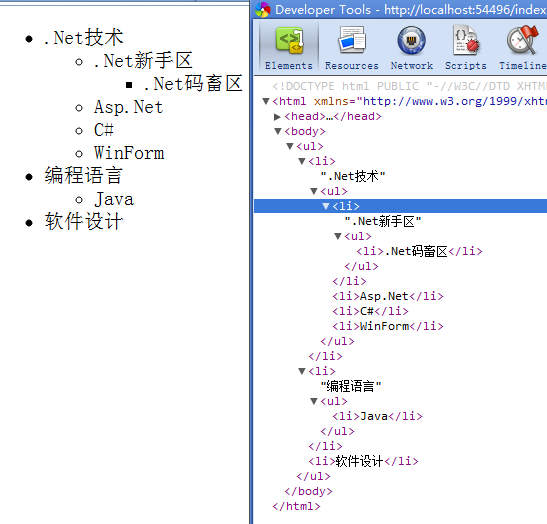The width and height of the screenshot is (547, 524).
Task: Select the "编程语言" text node
Action: [351, 386]
